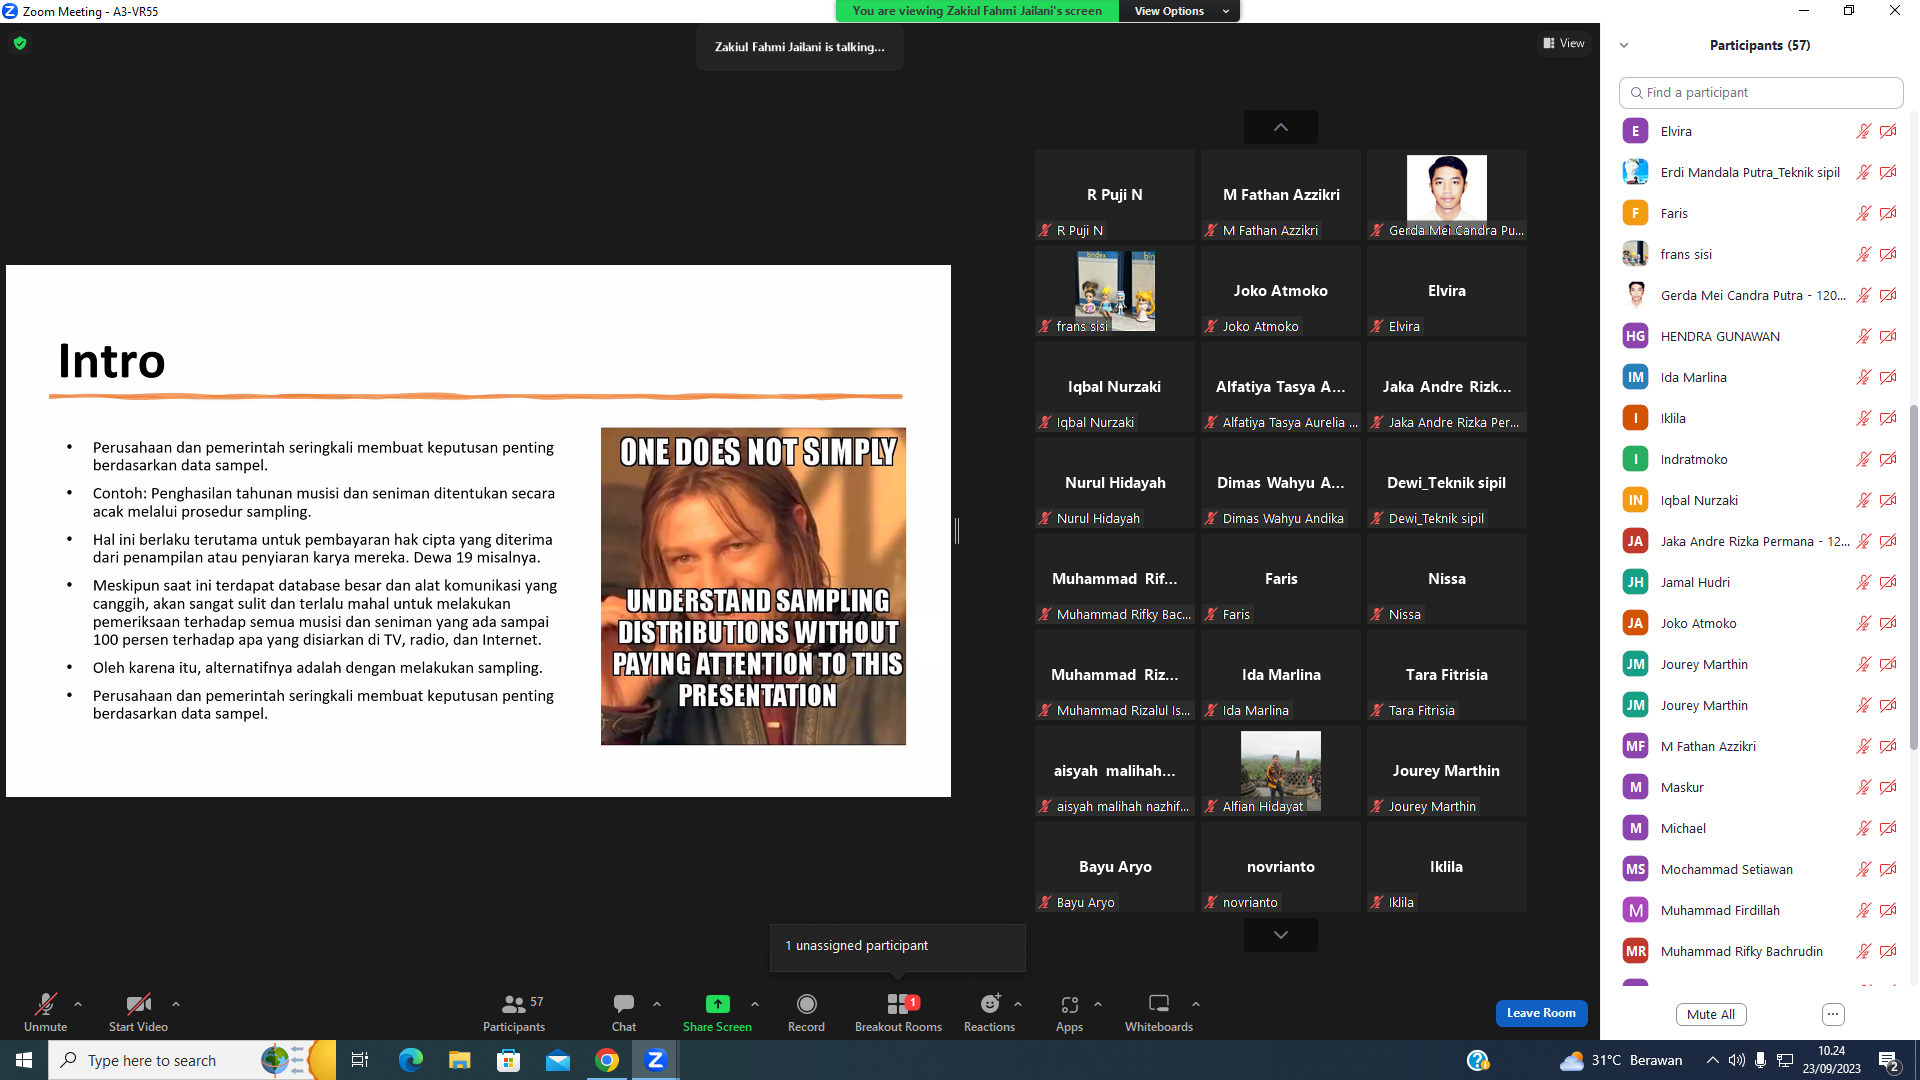Show next page of video thumbnails
The width and height of the screenshot is (1920, 1080).
pos(1281,935)
